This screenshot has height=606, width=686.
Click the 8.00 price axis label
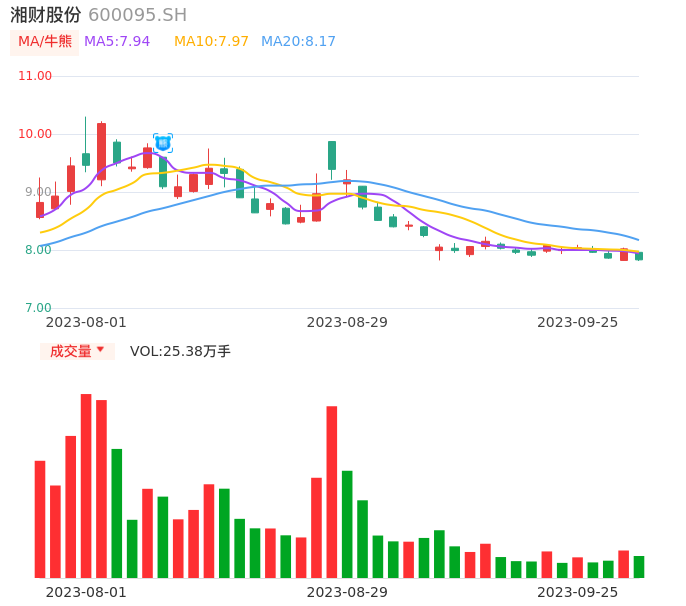38,250
